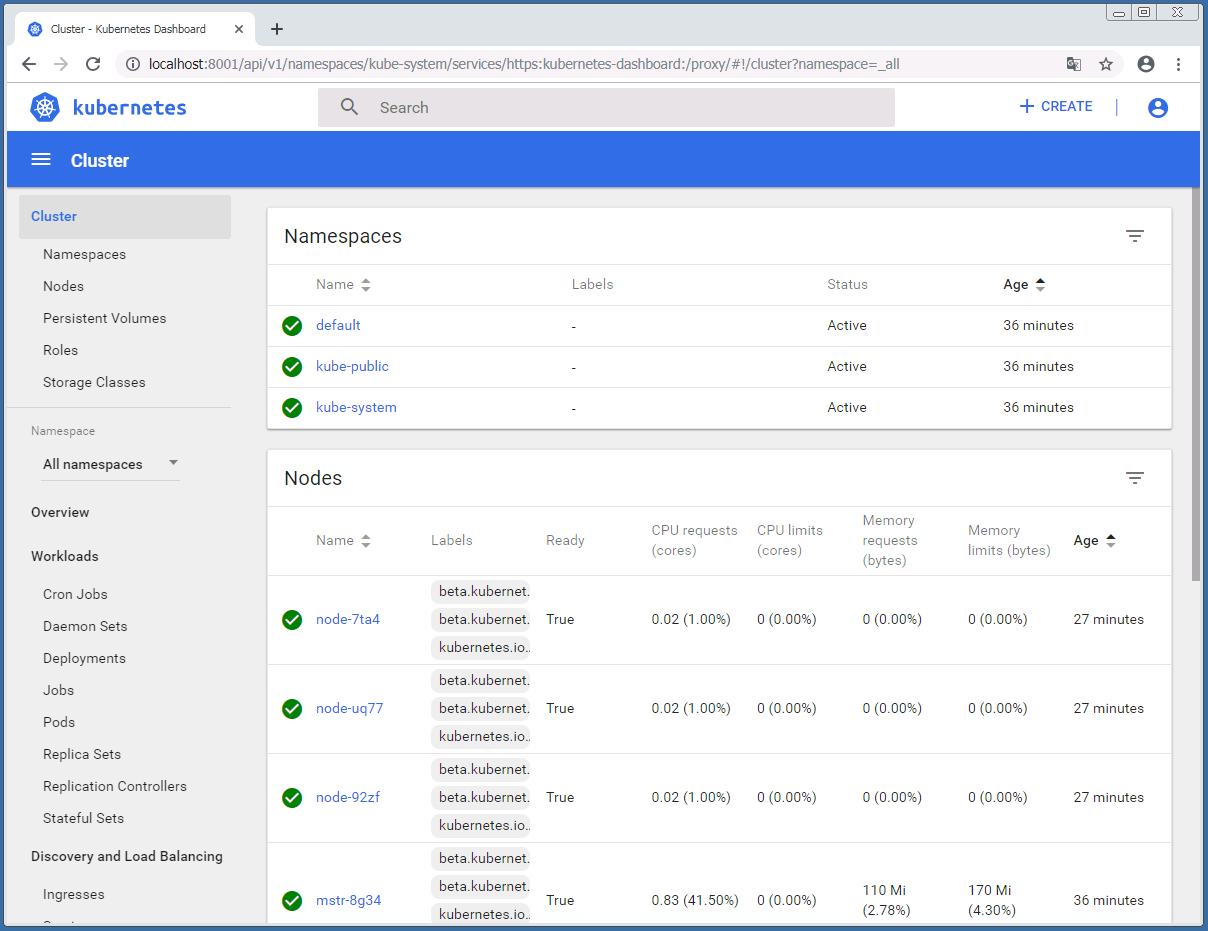The width and height of the screenshot is (1208, 931).
Task: Click the green status check for default namespace
Action: (292, 326)
